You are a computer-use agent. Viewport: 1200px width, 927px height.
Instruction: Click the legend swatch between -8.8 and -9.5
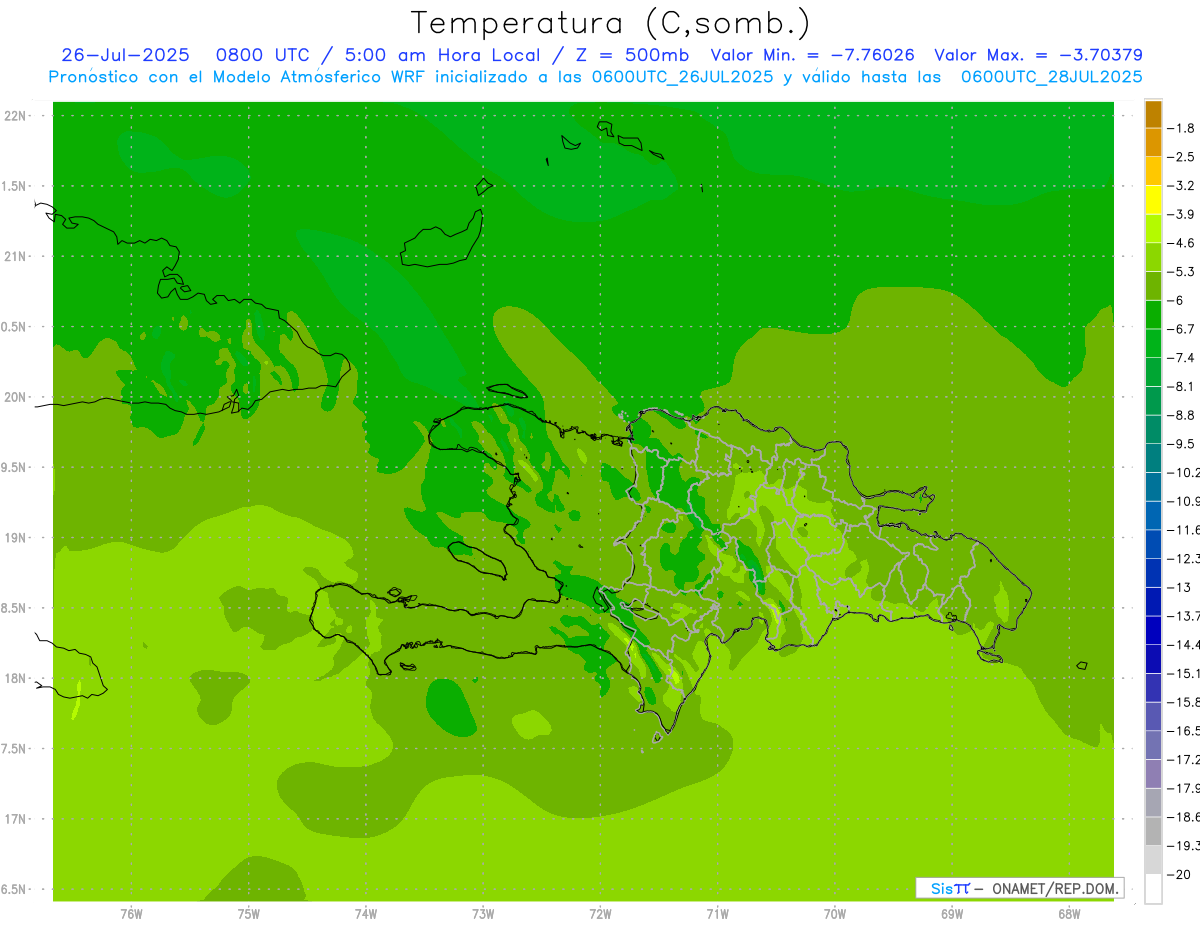[1153, 429]
